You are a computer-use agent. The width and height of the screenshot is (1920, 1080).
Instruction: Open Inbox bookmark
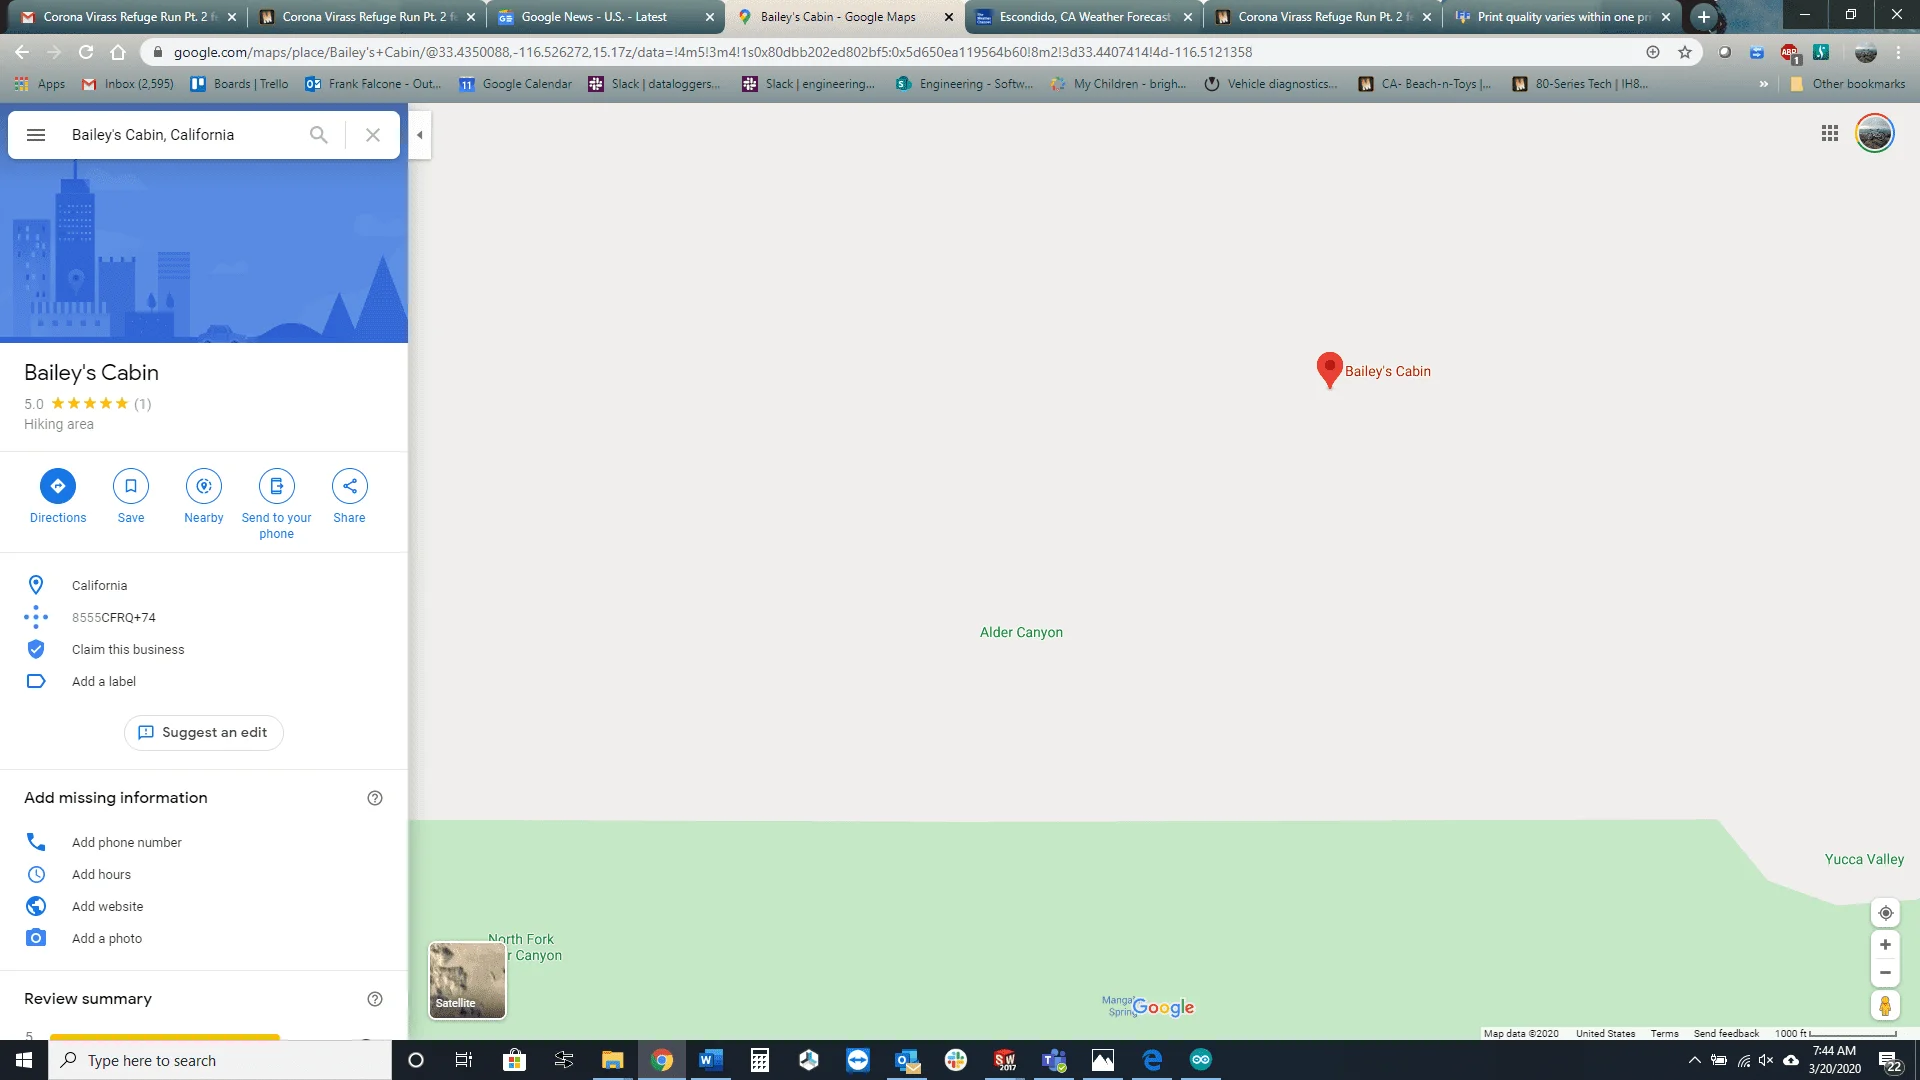(128, 84)
